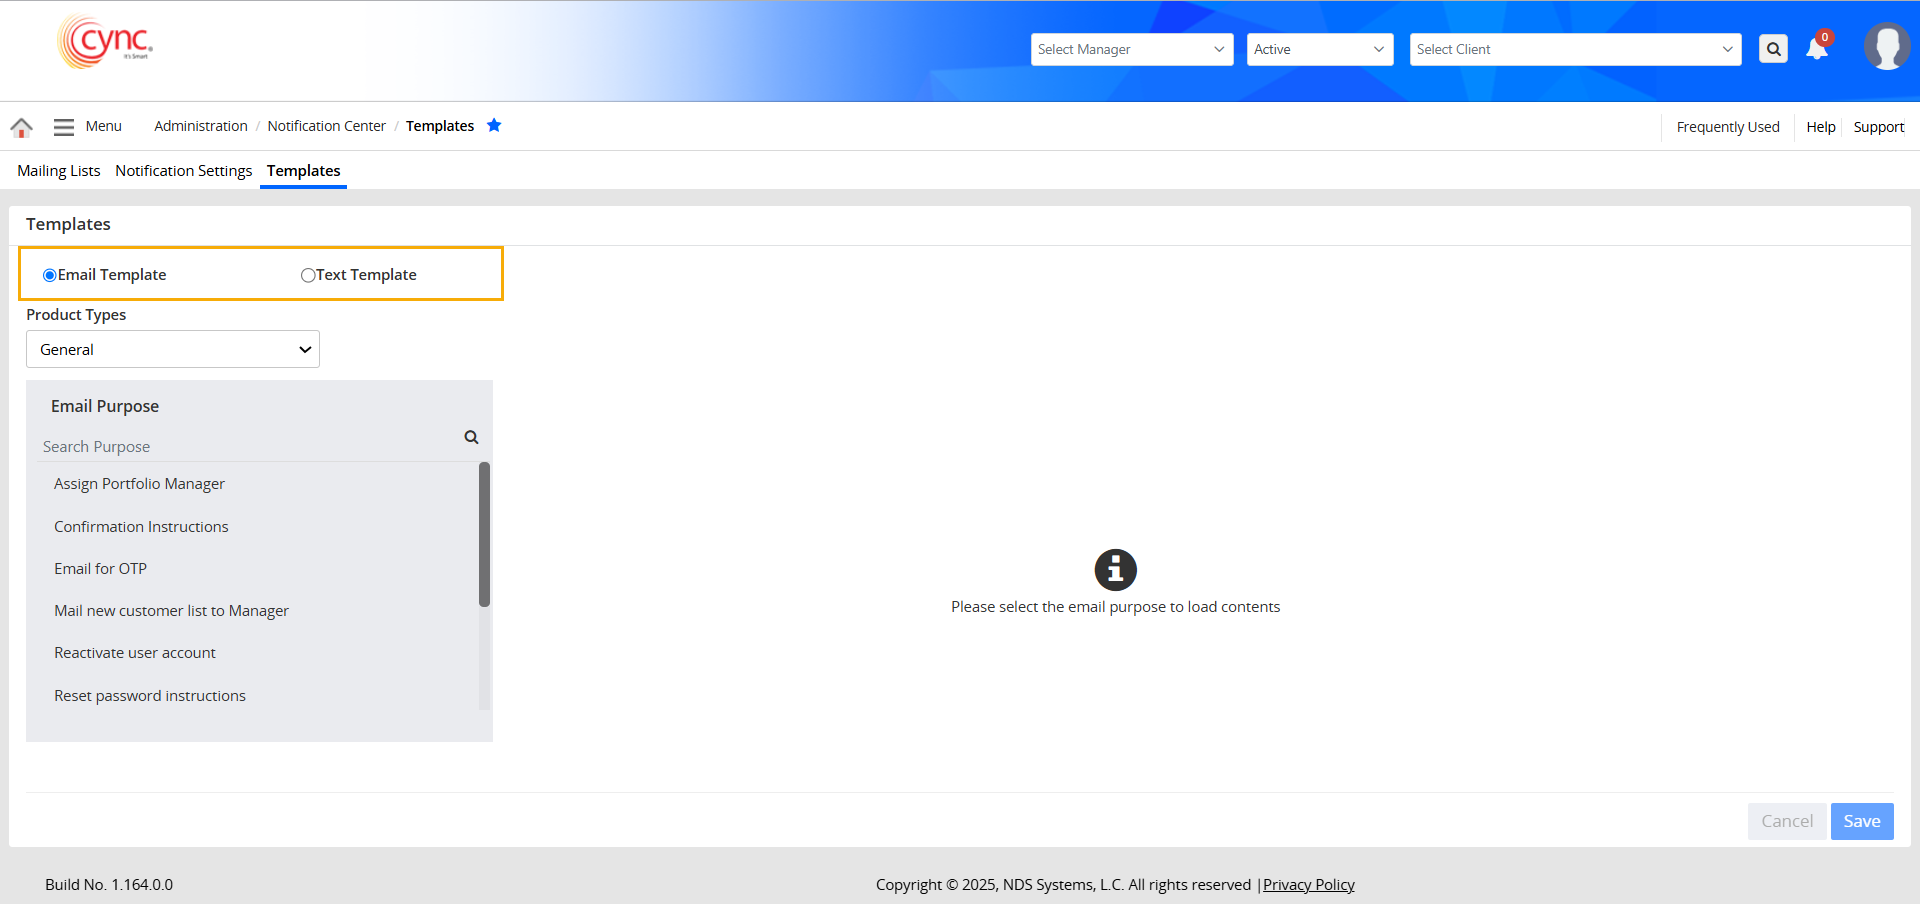Image resolution: width=1920 pixels, height=904 pixels.
Task: Expand the Product Types General dropdown
Action: (173, 349)
